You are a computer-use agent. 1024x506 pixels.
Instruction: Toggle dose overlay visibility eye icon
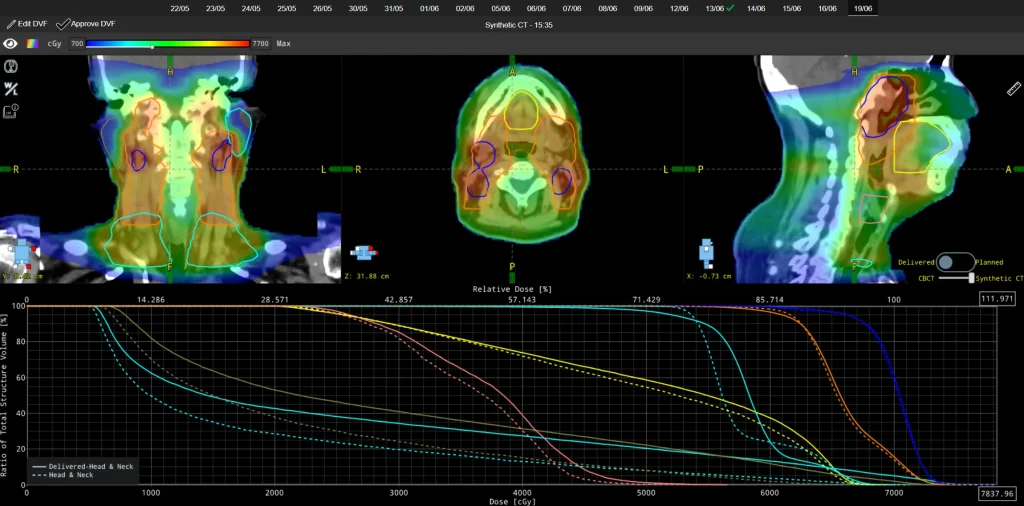tap(10, 44)
